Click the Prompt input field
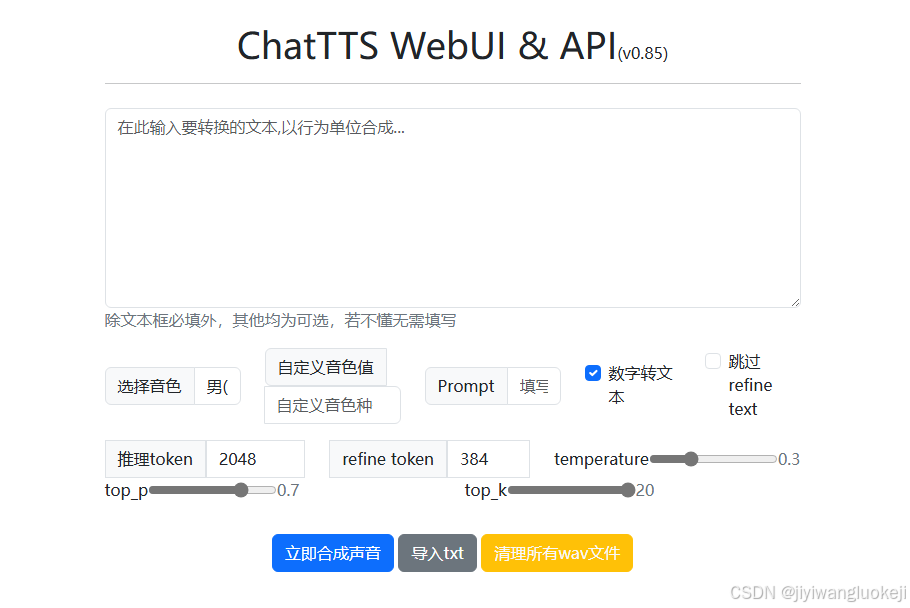Screen dimensions: 910x608 pyautogui.click(x=533, y=386)
